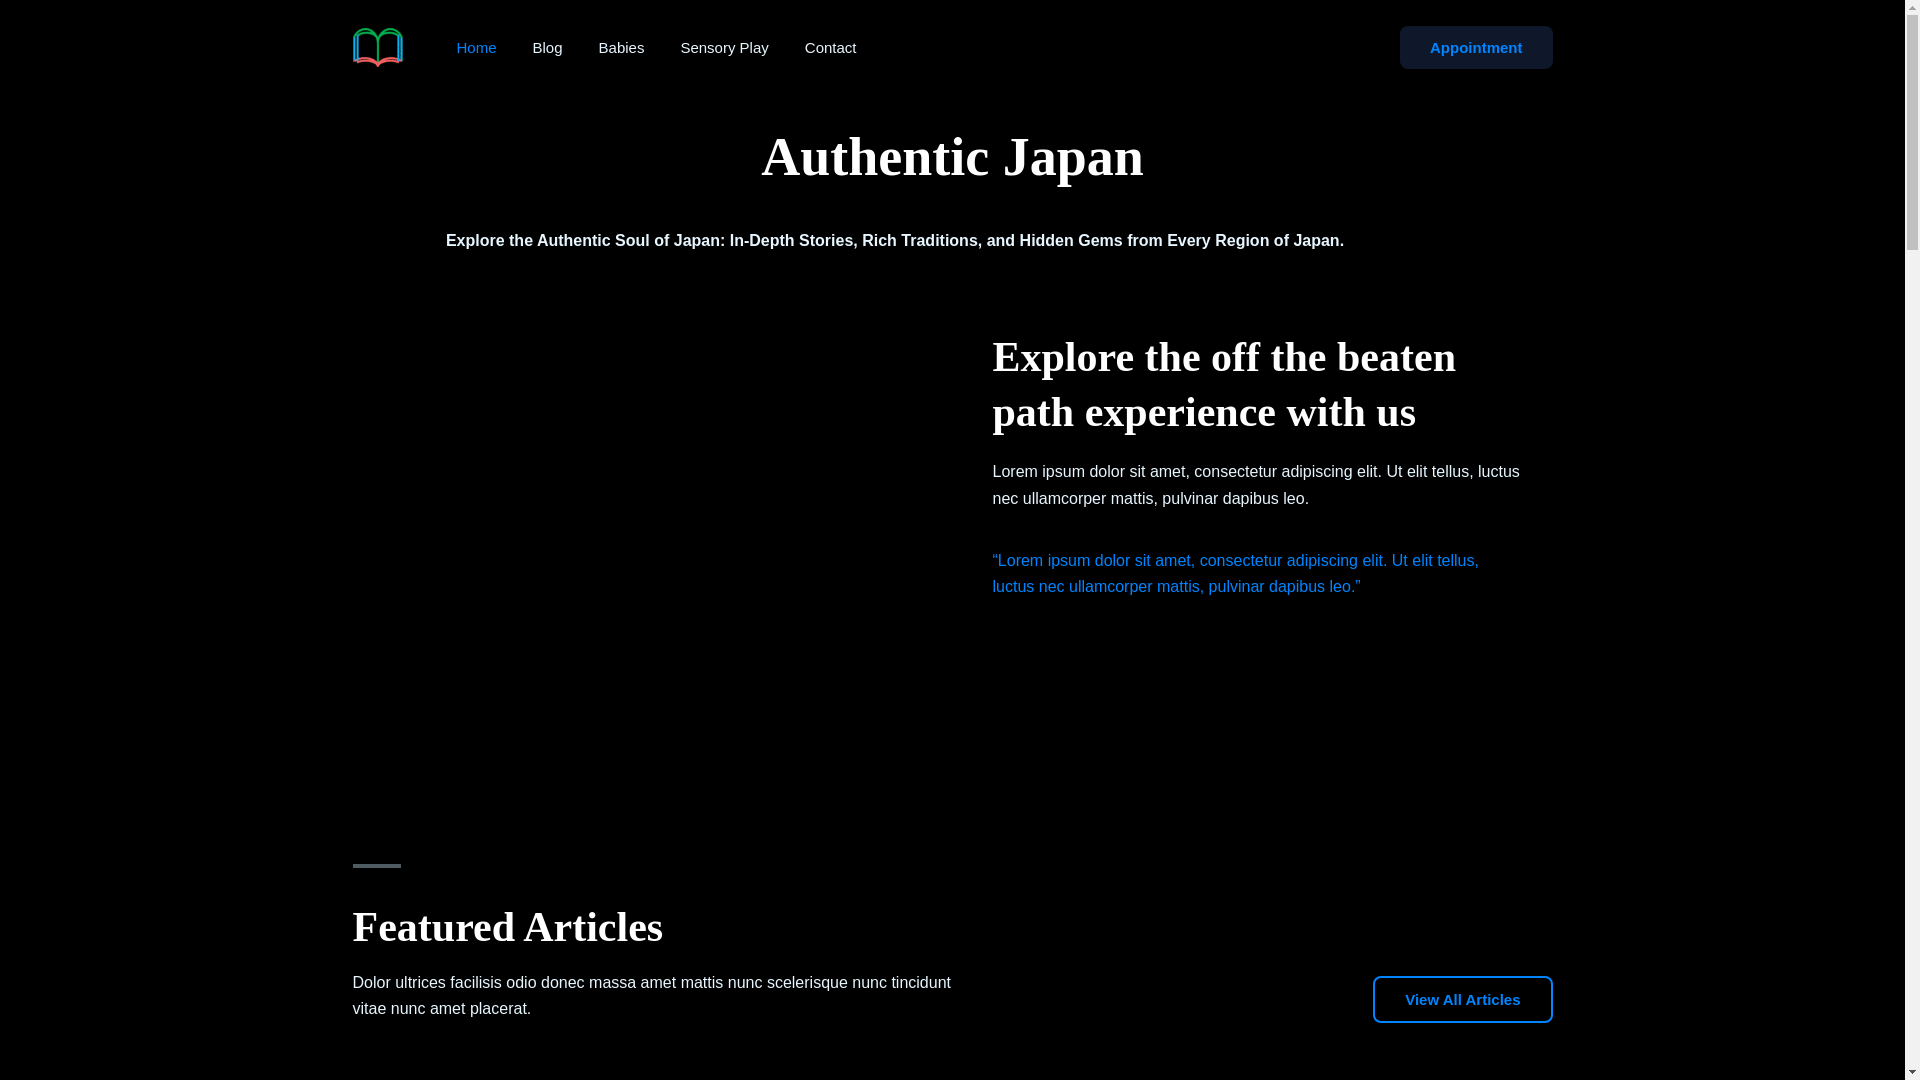
Task: Open the Home menu item
Action: click(476, 48)
